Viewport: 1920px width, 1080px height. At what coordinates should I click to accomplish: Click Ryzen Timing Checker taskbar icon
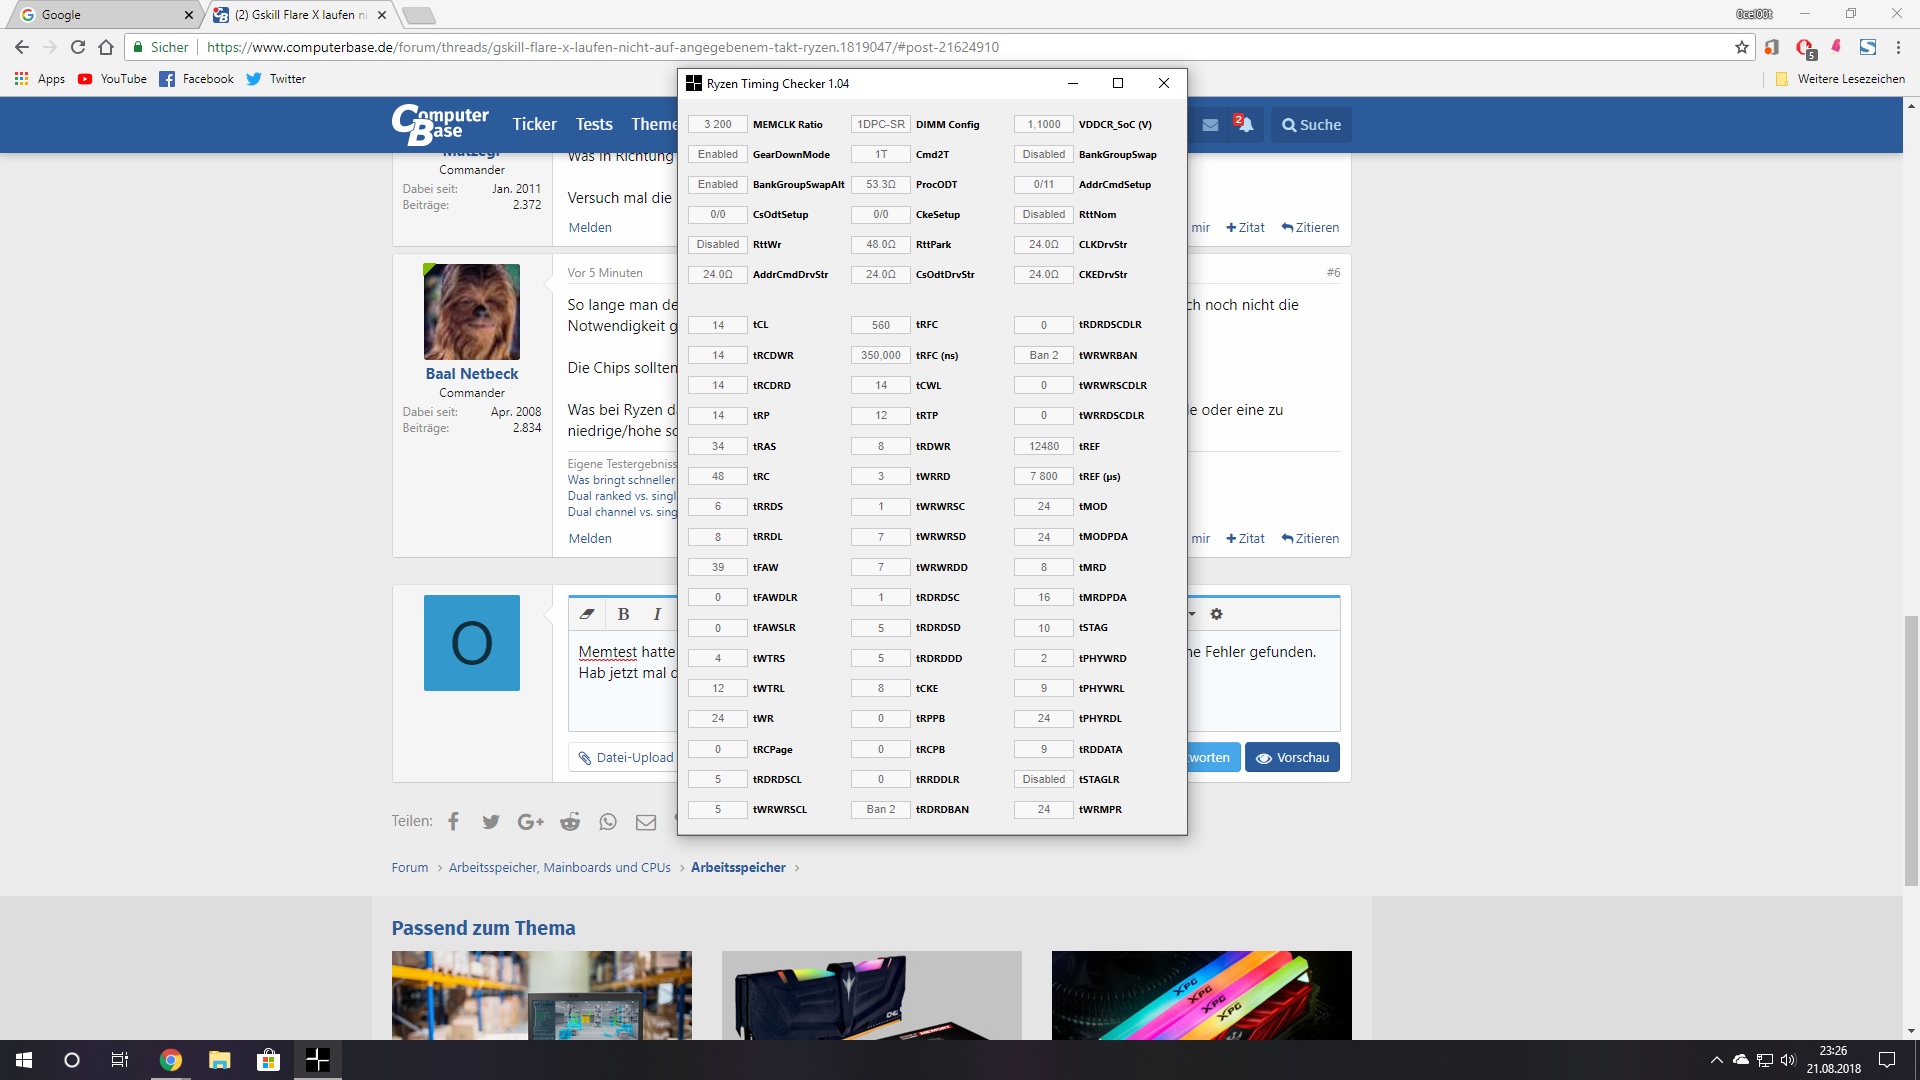click(317, 1060)
